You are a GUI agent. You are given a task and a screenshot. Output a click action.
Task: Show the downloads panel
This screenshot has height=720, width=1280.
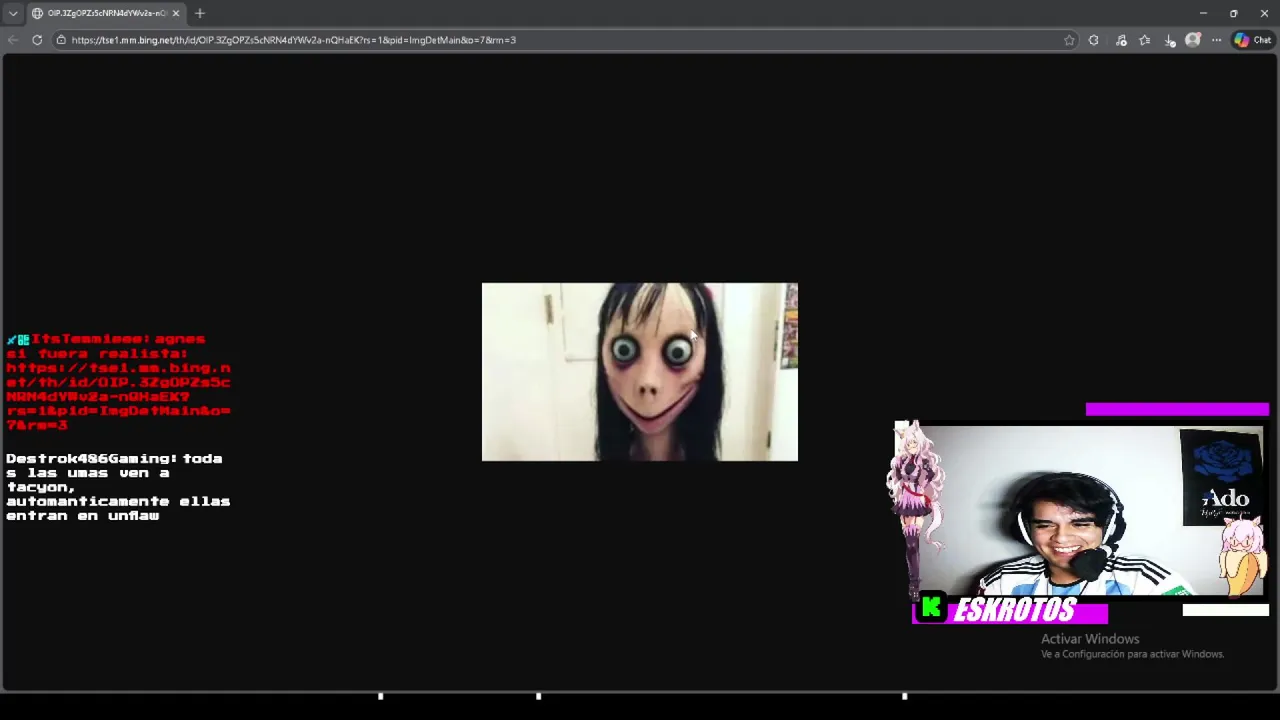tap(1170, 40)
